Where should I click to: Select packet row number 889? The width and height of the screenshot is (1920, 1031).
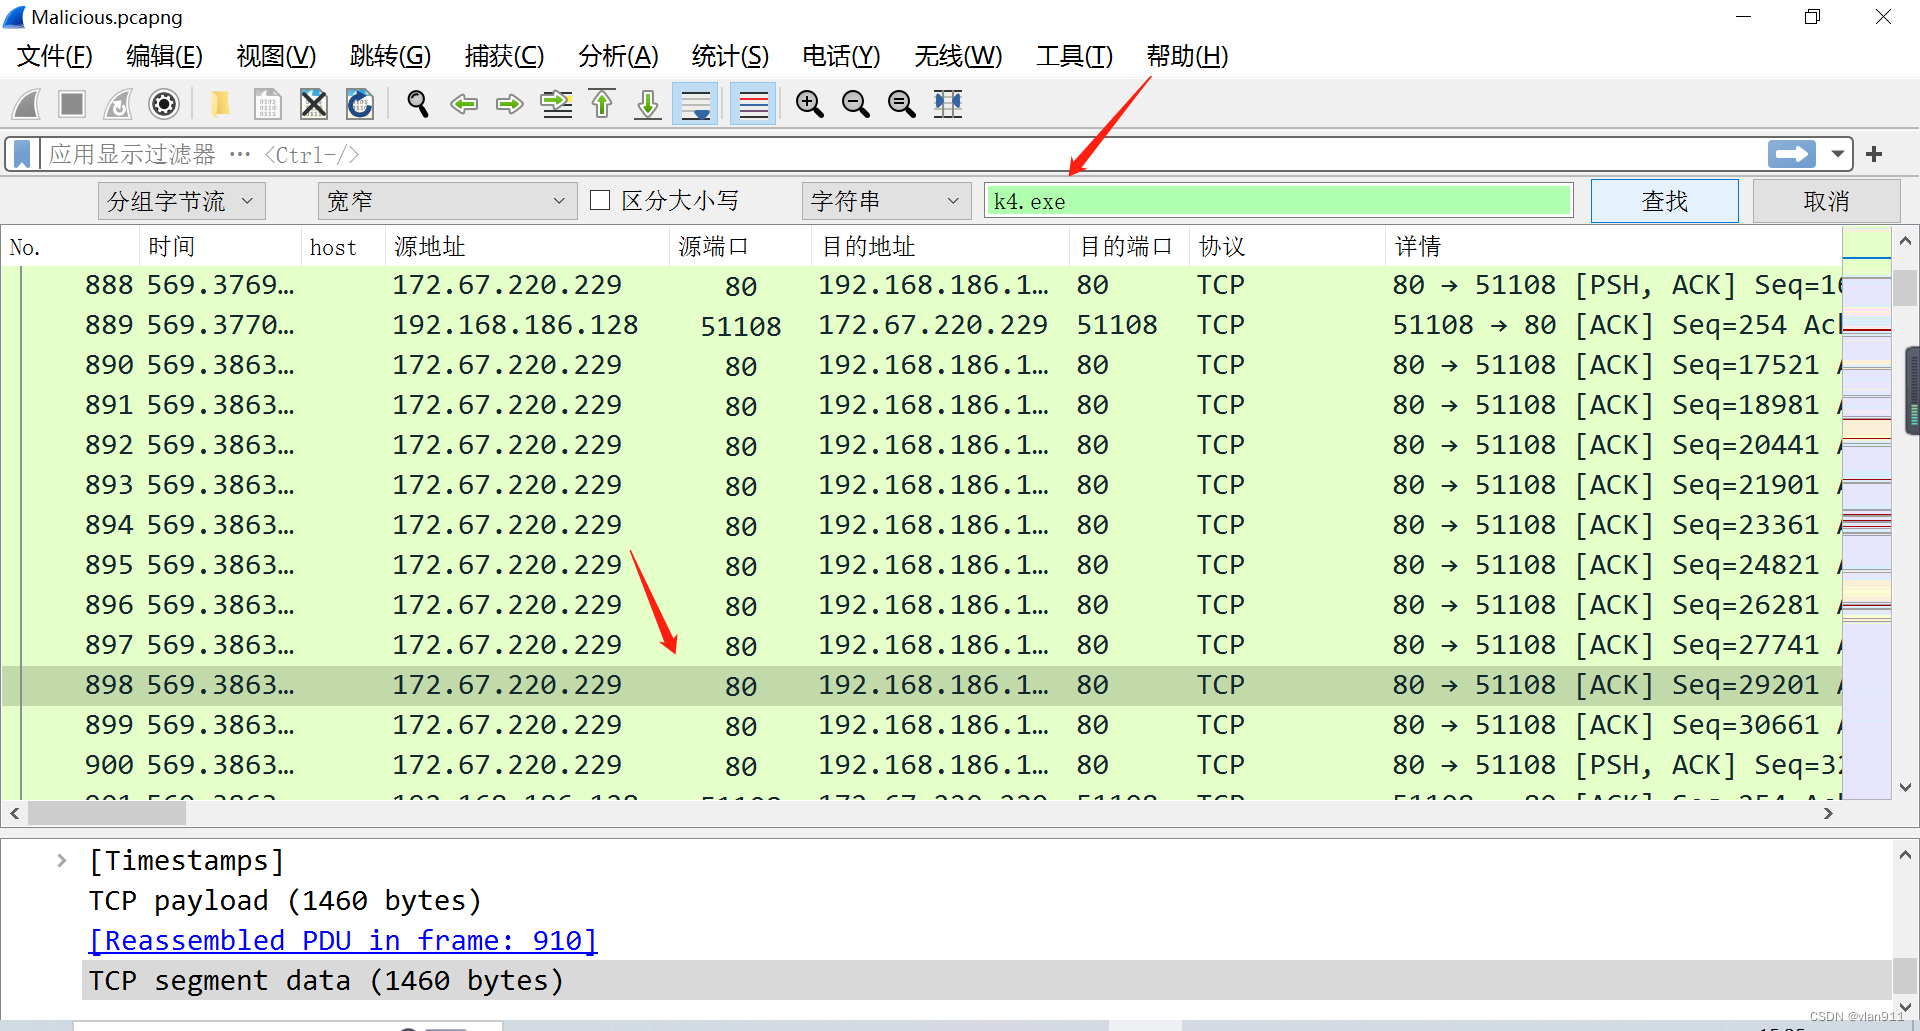click(x=920, y=325)
